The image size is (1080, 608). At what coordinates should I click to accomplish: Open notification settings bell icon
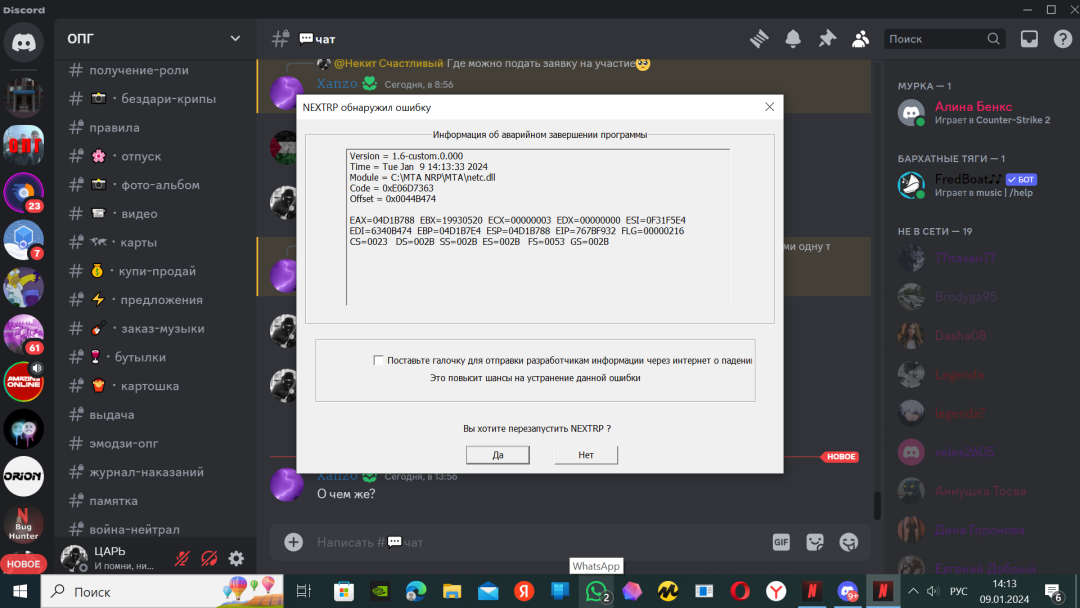(x=793, y=39)
